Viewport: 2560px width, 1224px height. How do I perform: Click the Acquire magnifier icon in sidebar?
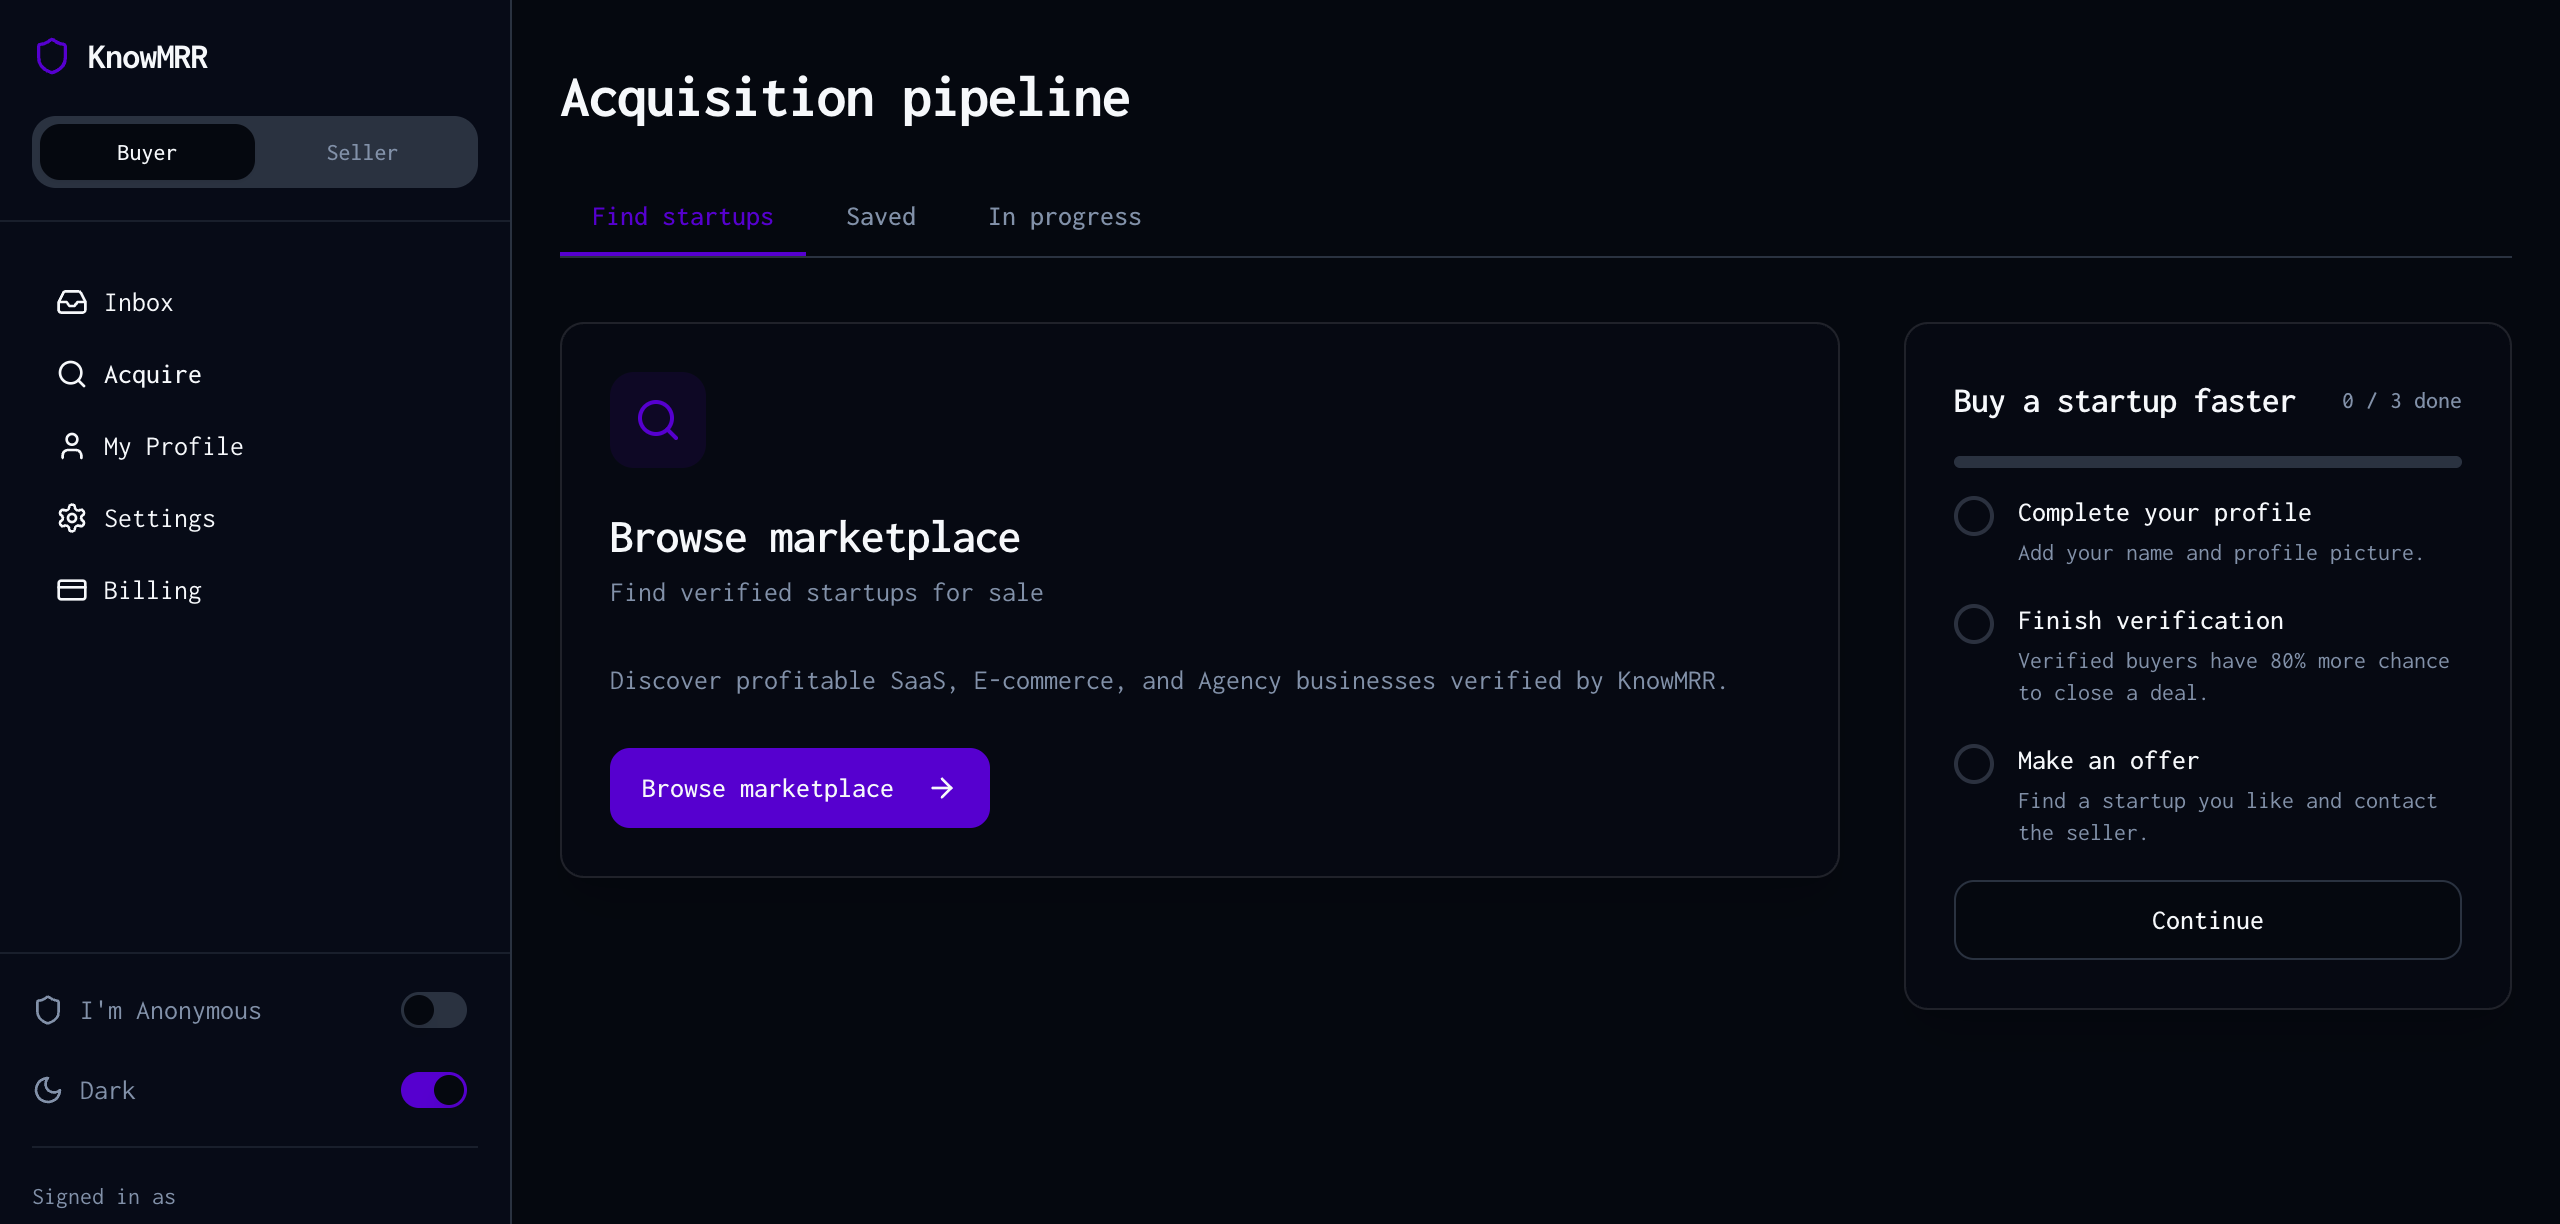(72, 374)
